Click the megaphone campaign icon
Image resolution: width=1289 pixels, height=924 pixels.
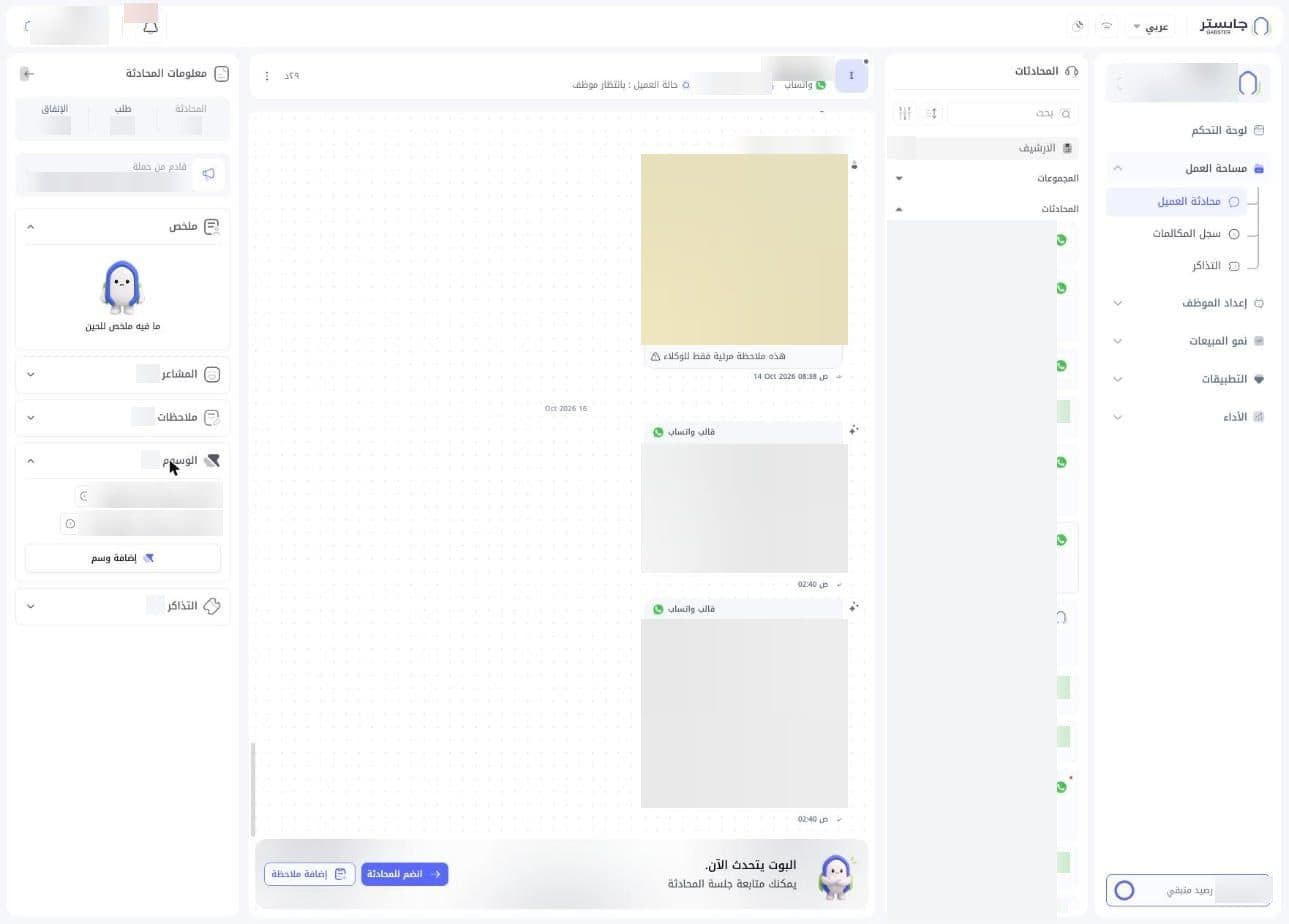[x=208, y=174]
